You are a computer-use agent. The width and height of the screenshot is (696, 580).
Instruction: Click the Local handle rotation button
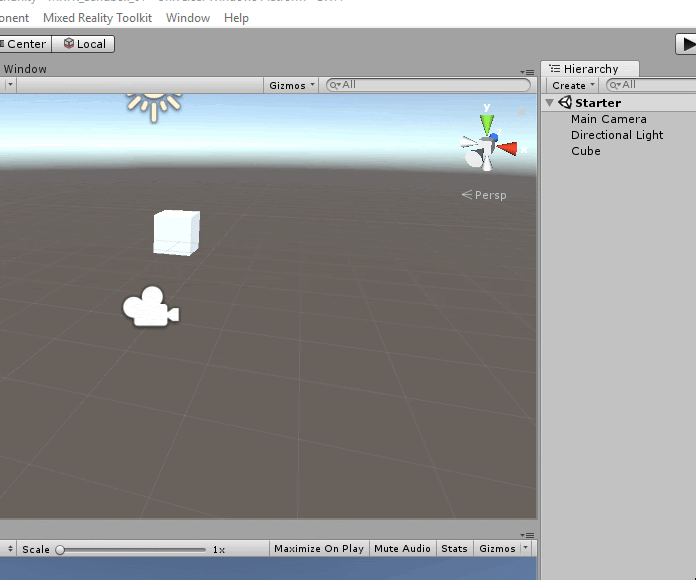(84, 44)
